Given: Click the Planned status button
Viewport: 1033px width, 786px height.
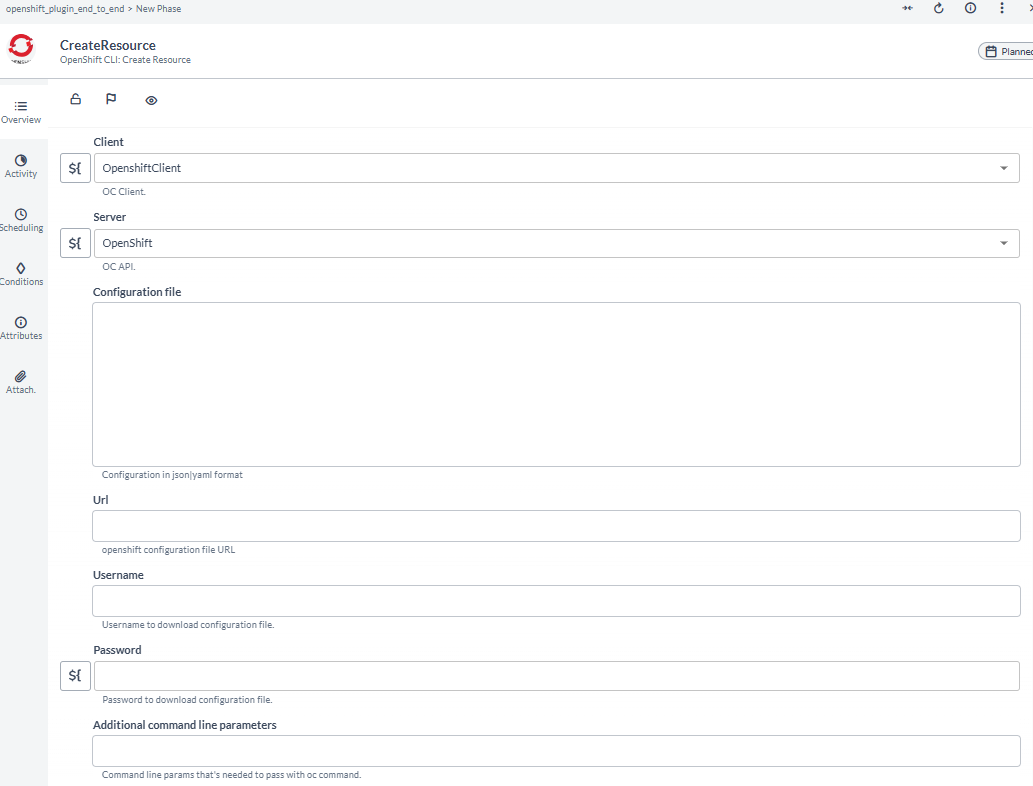Looking at the screenshot, I should coord(1006,51).
